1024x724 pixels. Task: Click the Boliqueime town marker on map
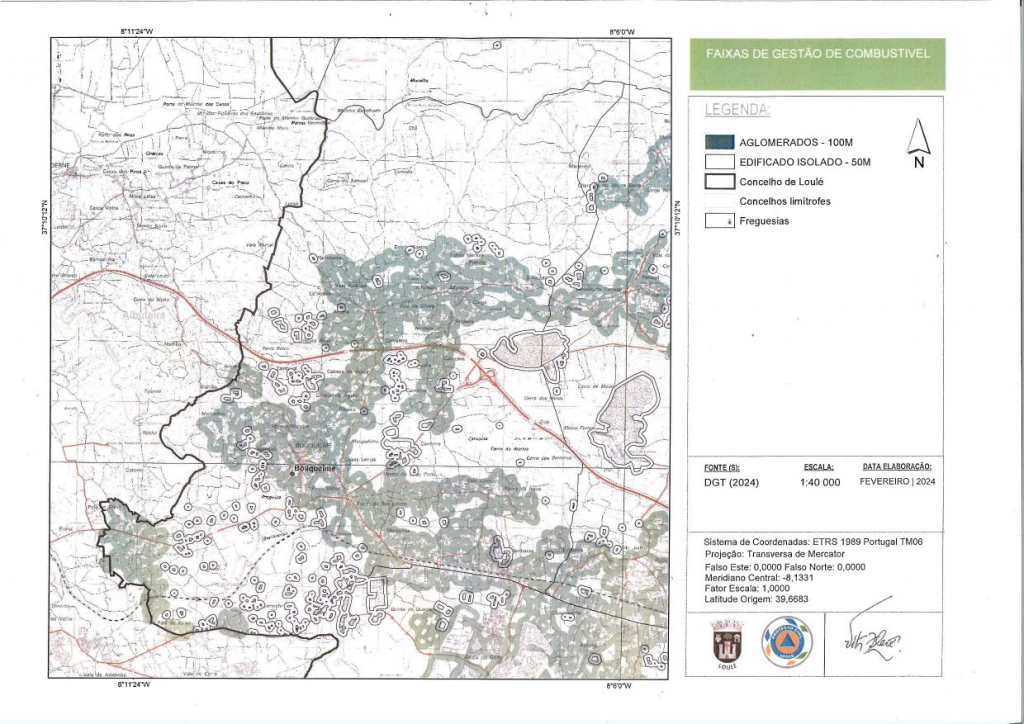pos(291,474)
